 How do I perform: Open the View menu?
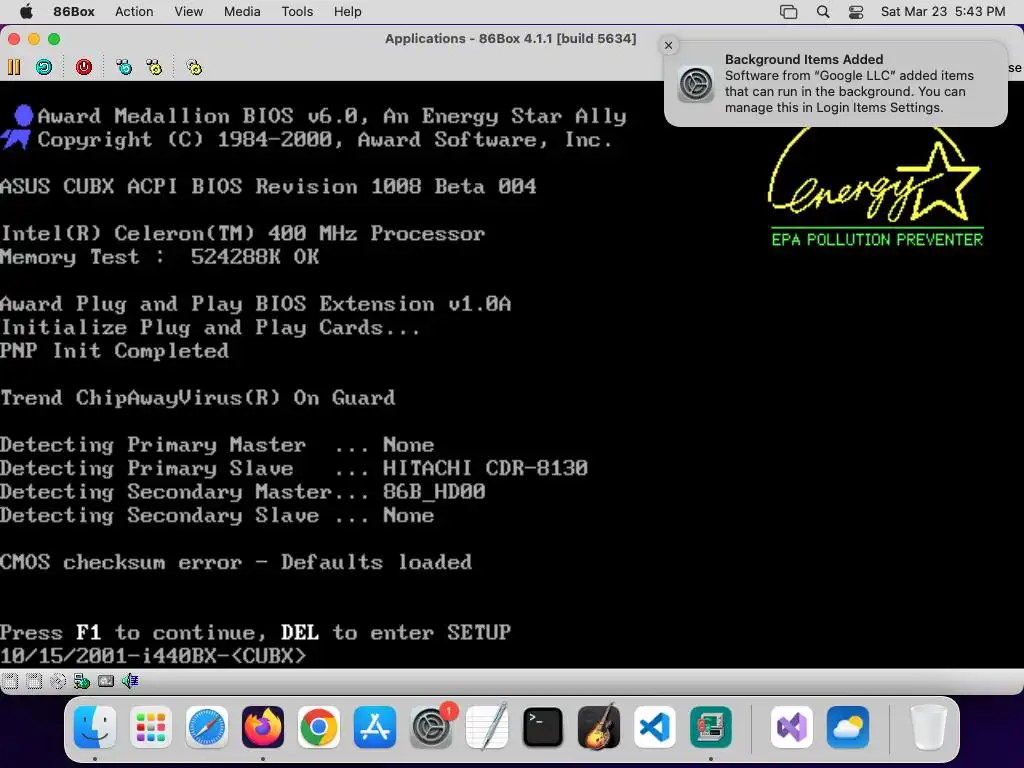[188, 12]
